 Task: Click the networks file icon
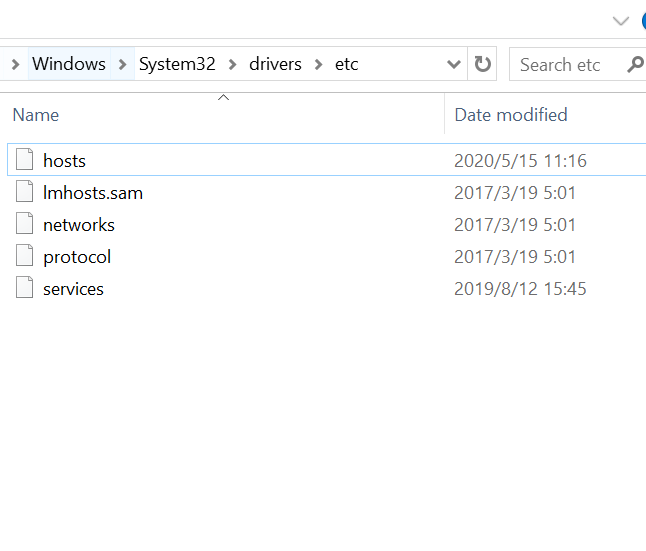pos(25,224)
